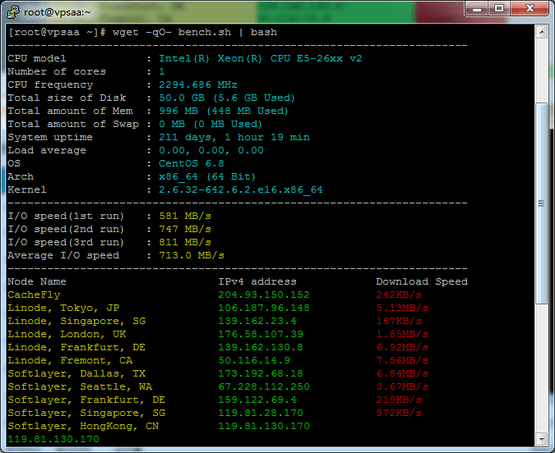This screenshot has width=555, height=453.
Task: Click the window title text root@vpsaa:~
Action: (57, 12)
